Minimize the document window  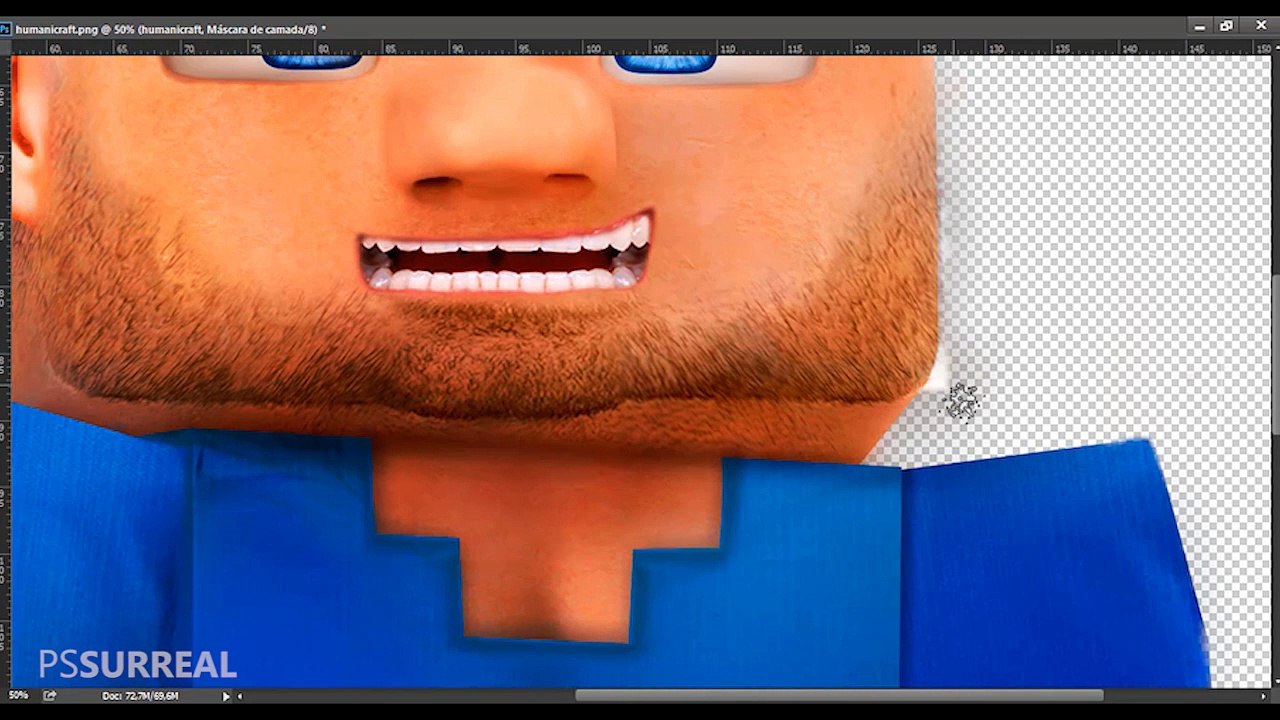(1199, 26)
